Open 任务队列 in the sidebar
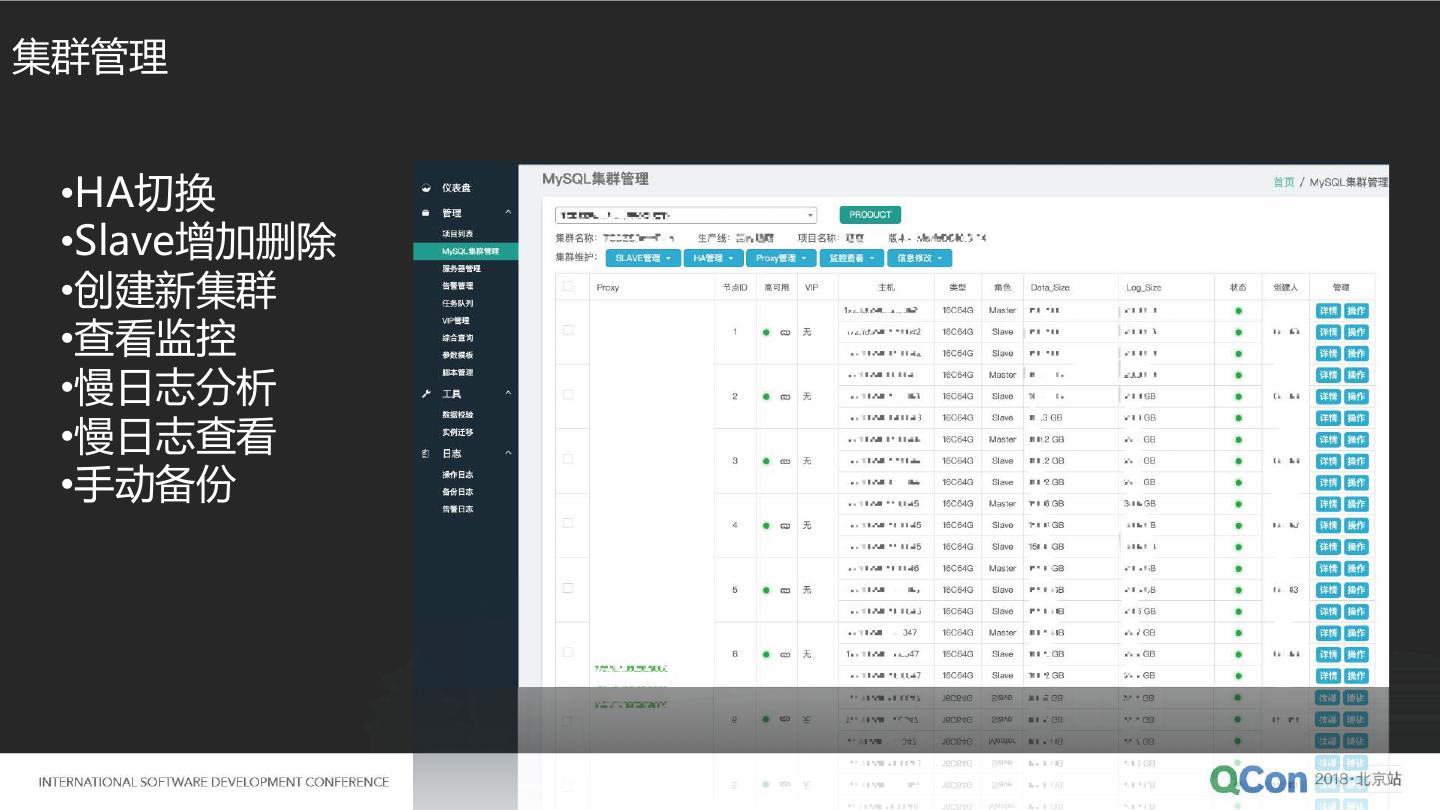 pos(458,303)
